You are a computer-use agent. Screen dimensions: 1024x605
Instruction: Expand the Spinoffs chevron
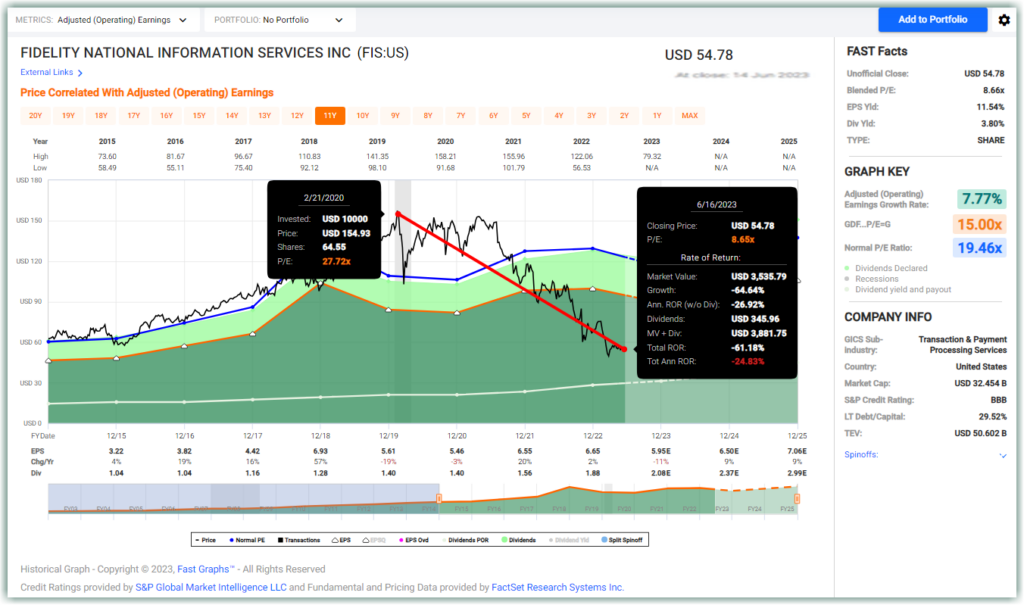(1002, 455)
